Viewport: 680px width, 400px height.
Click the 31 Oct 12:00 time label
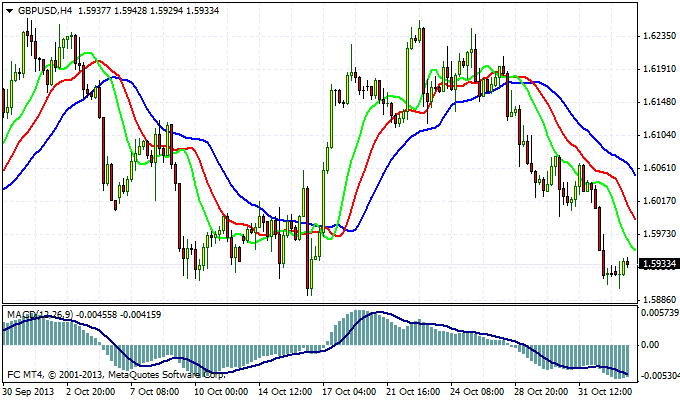[605, 392]
